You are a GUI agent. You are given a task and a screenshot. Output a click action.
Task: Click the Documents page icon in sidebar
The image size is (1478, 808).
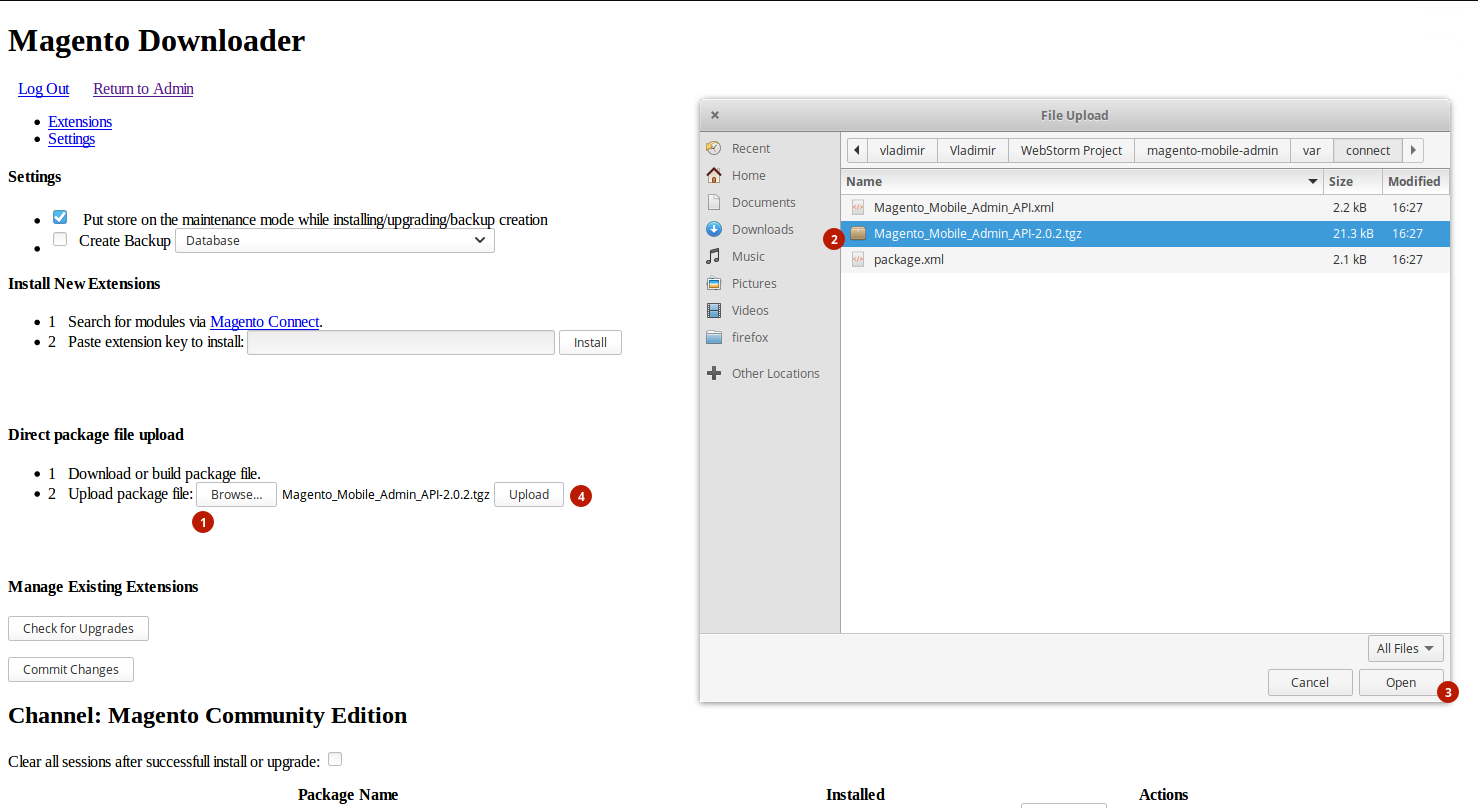tap(713, 202)
